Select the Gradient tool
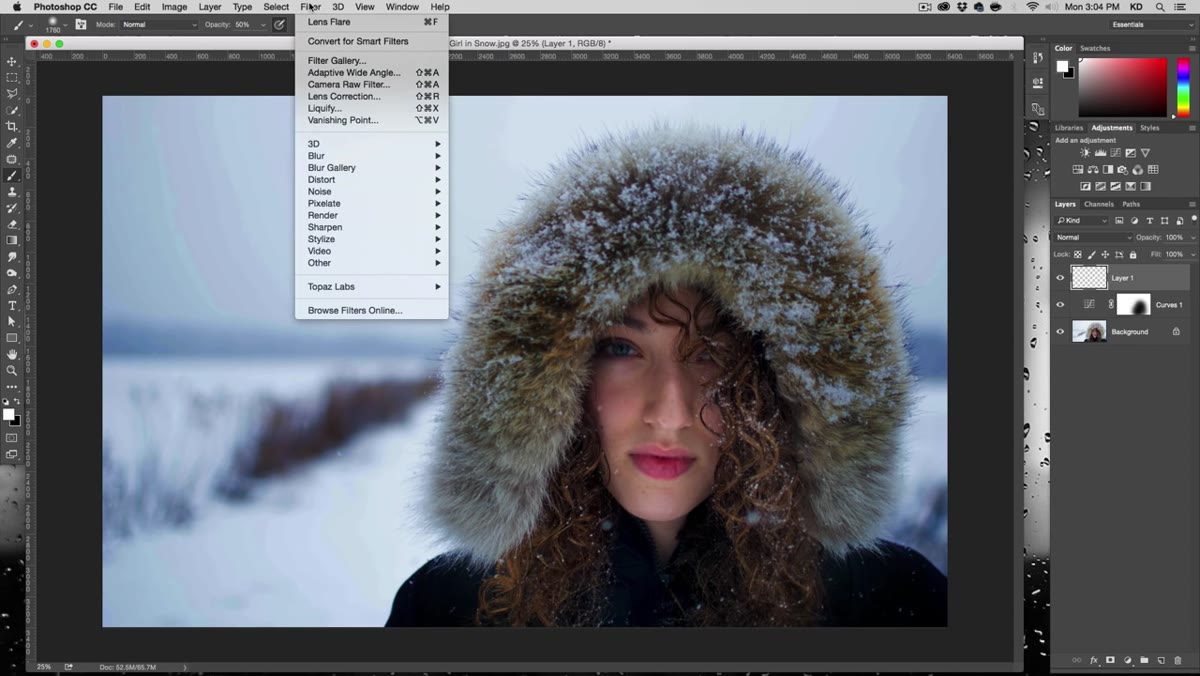This screenshot has width=1200, height=676. coord(12,240)
